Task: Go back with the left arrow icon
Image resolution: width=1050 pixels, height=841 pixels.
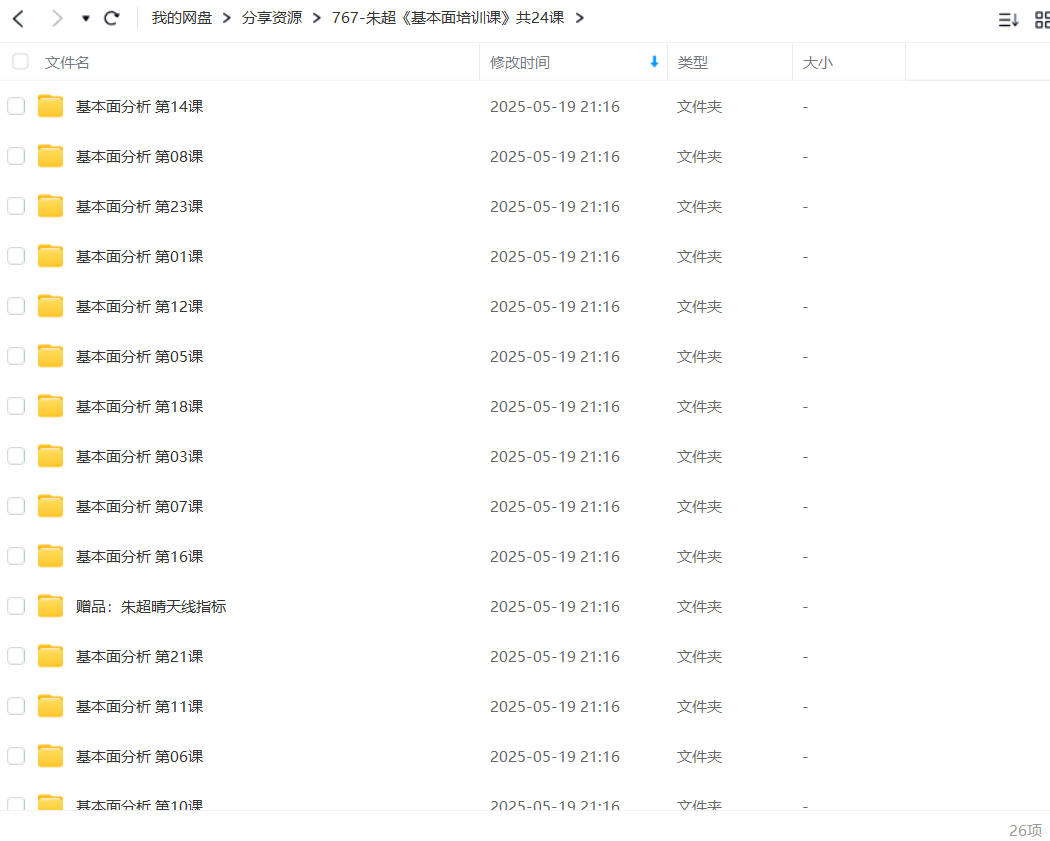Action: (x=19, y=19)
